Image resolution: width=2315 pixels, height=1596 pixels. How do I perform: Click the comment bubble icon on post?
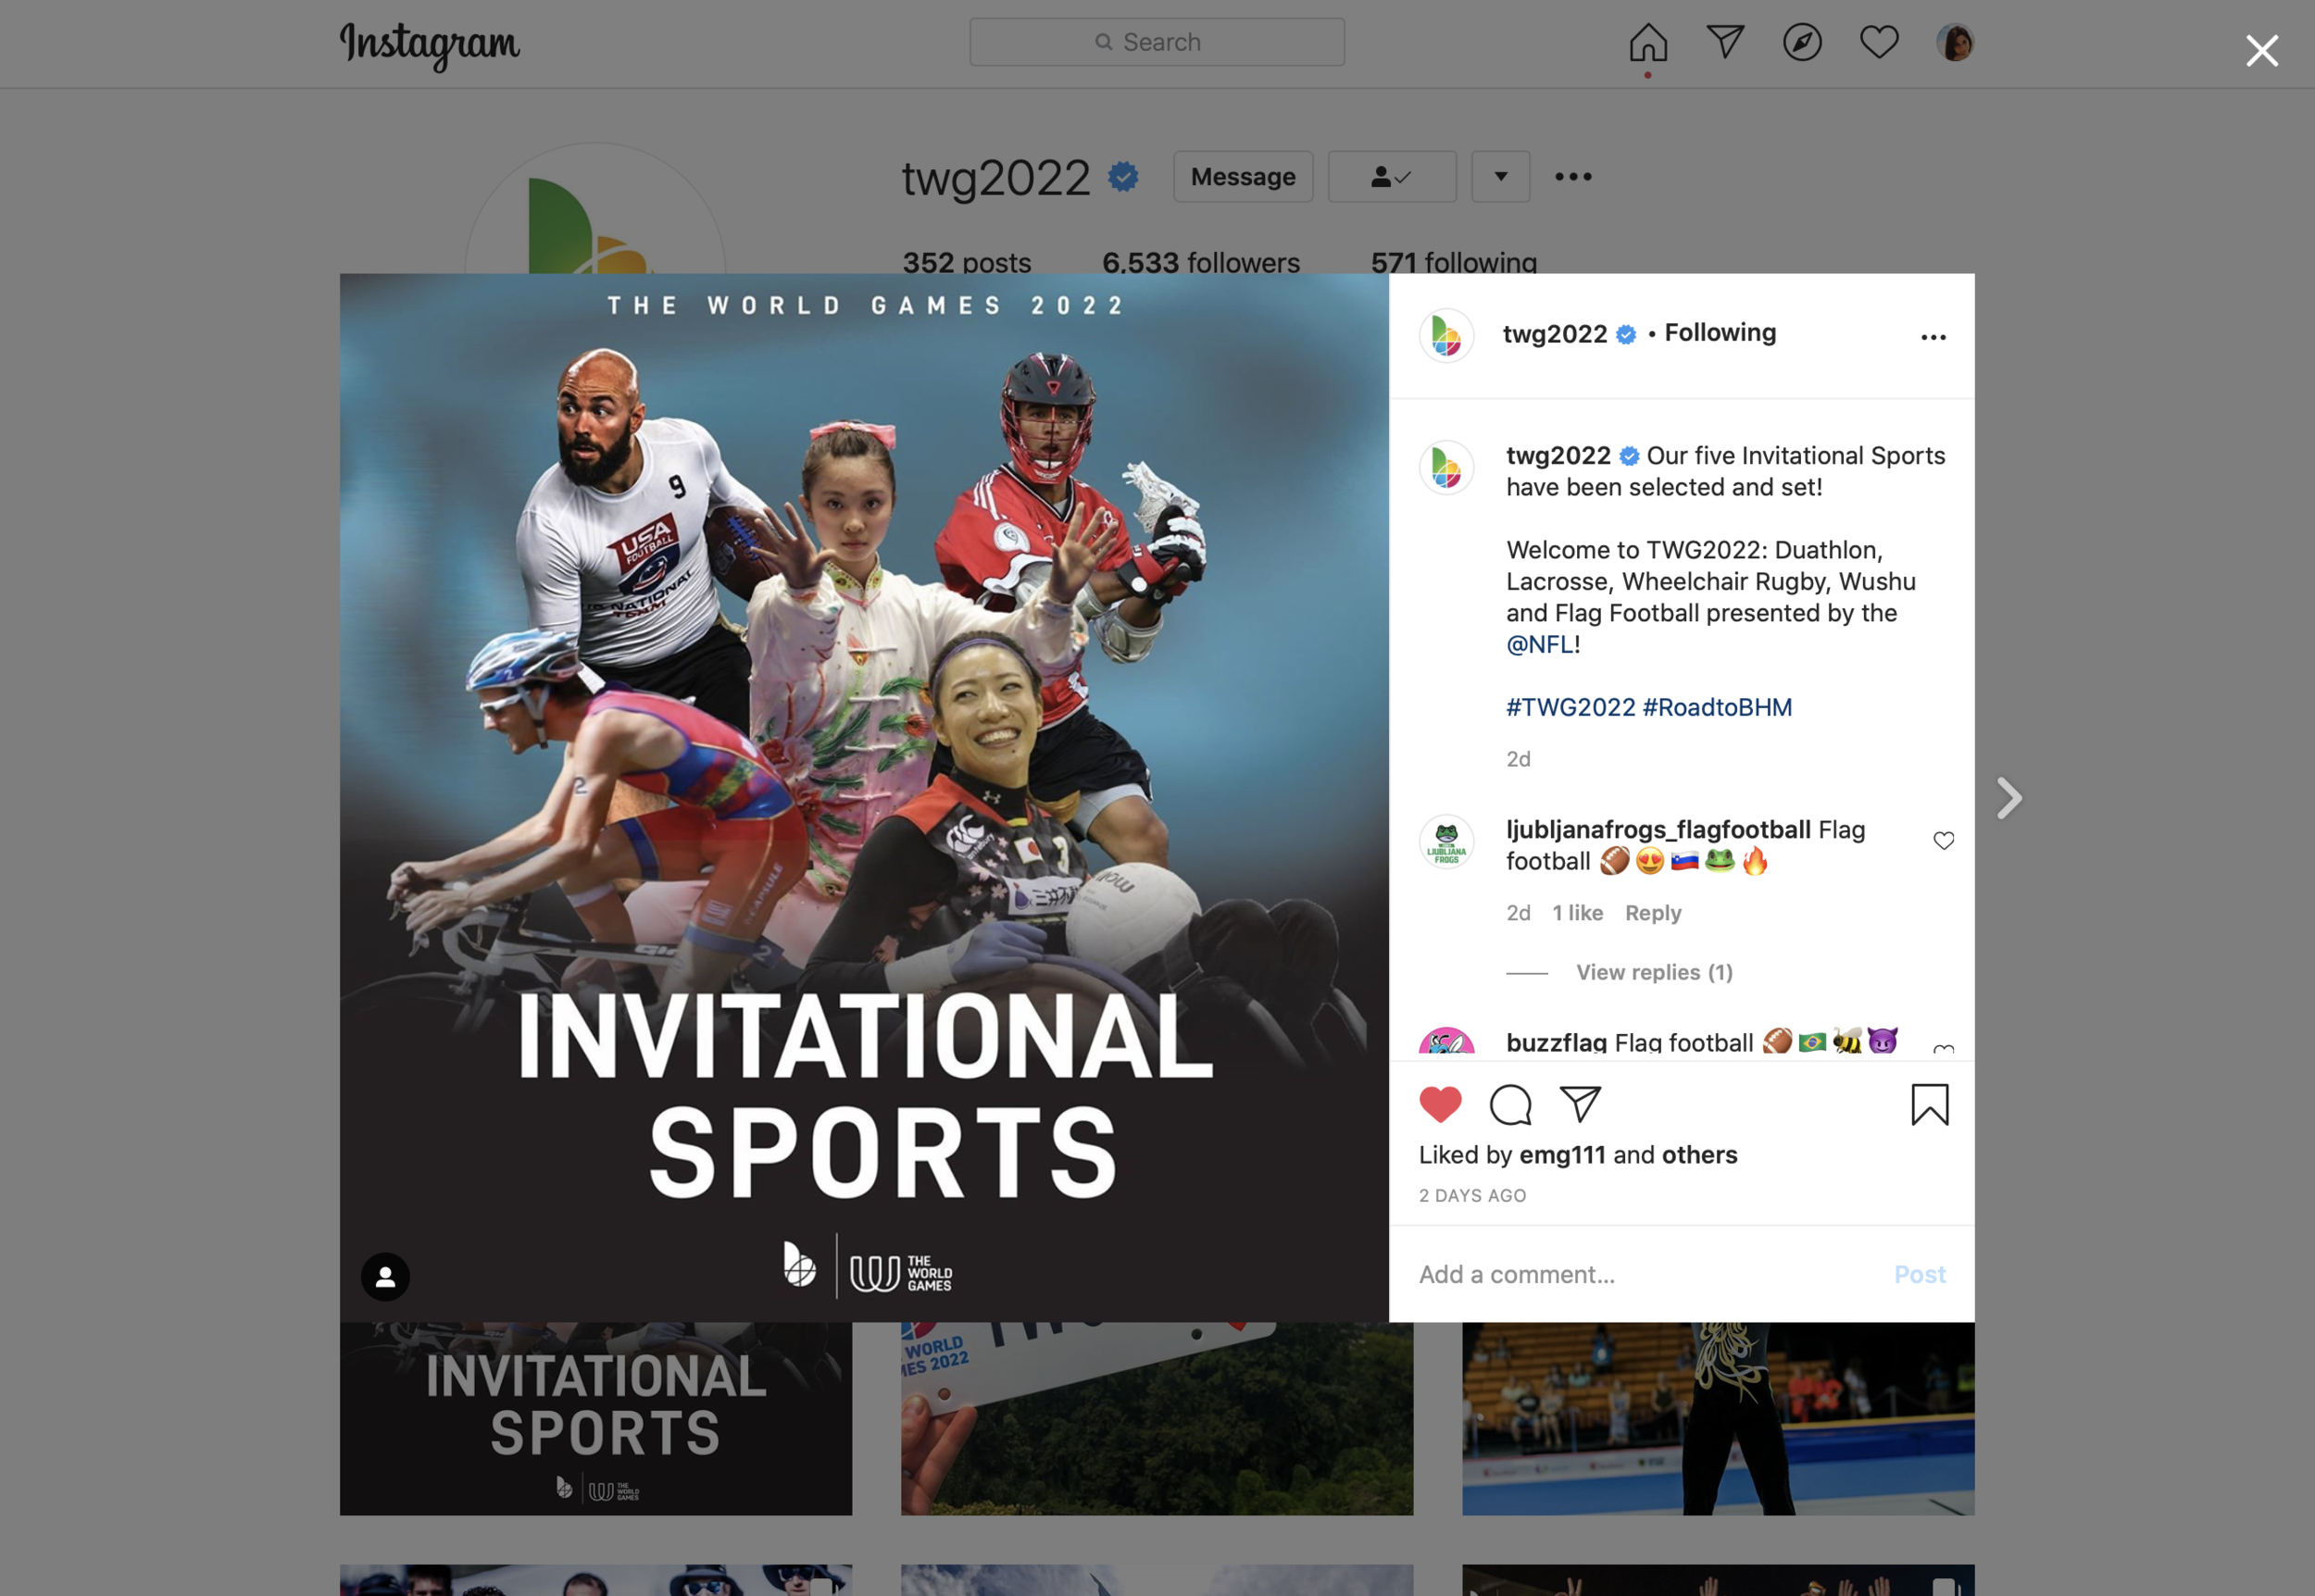pos(1510,1104)
